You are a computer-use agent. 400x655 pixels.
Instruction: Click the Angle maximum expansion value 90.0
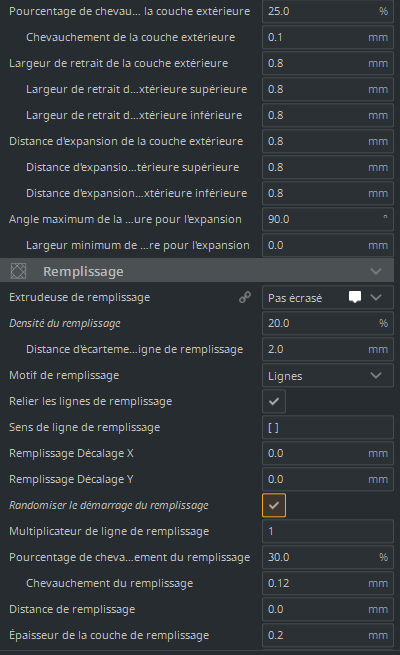pos(328,219)
